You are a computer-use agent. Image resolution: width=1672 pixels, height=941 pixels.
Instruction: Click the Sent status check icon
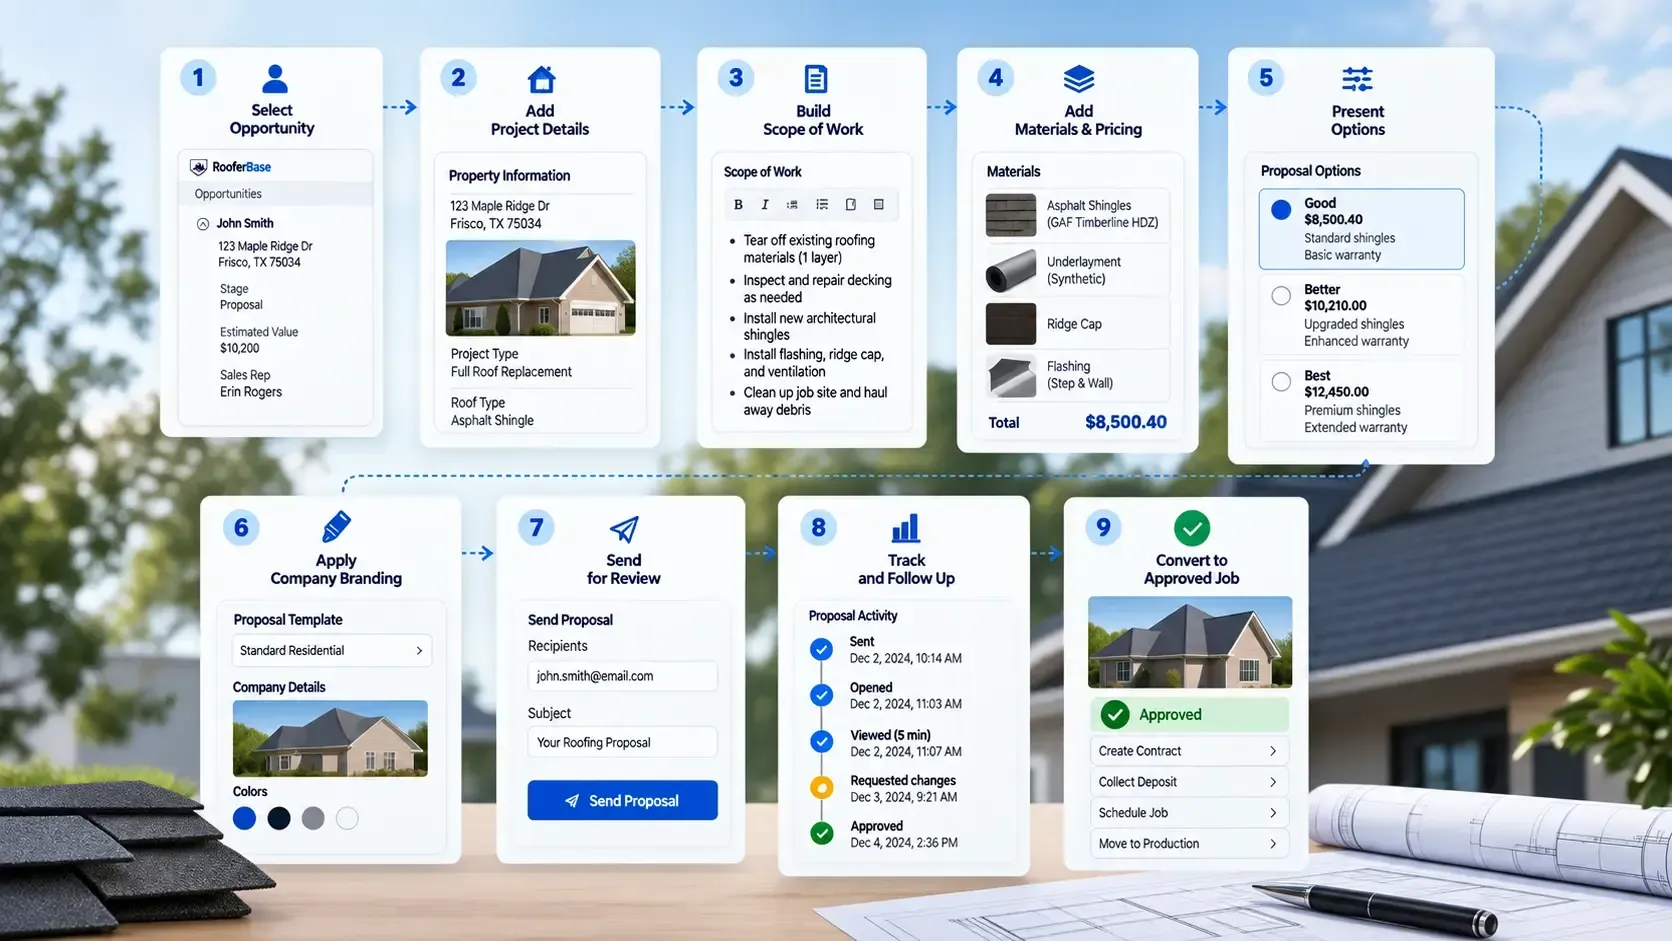click(821, 649)
